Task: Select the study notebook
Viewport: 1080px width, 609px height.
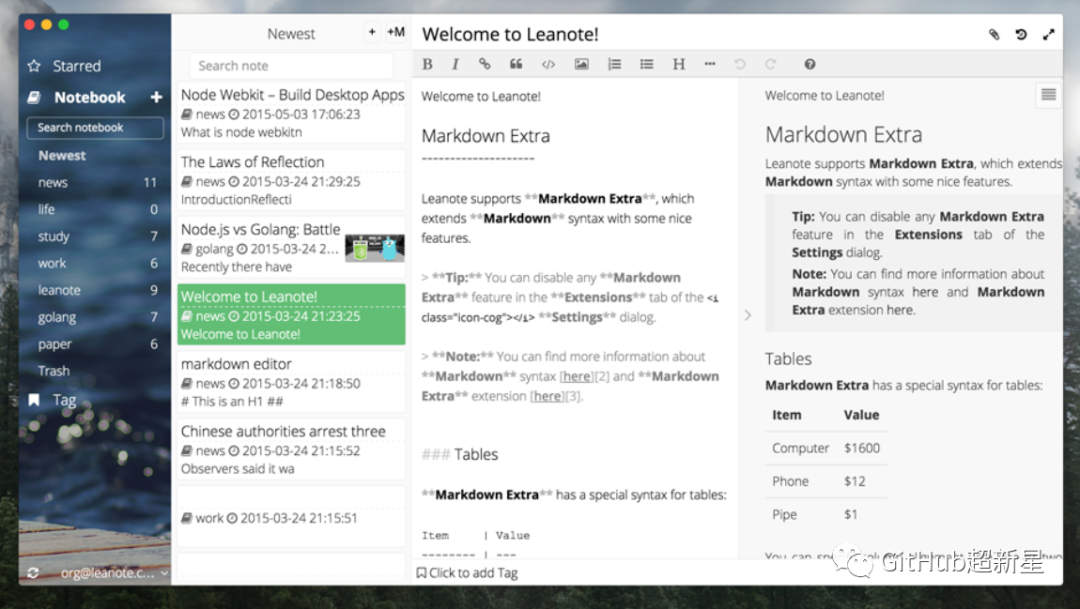Action: (x=95, y=236)
